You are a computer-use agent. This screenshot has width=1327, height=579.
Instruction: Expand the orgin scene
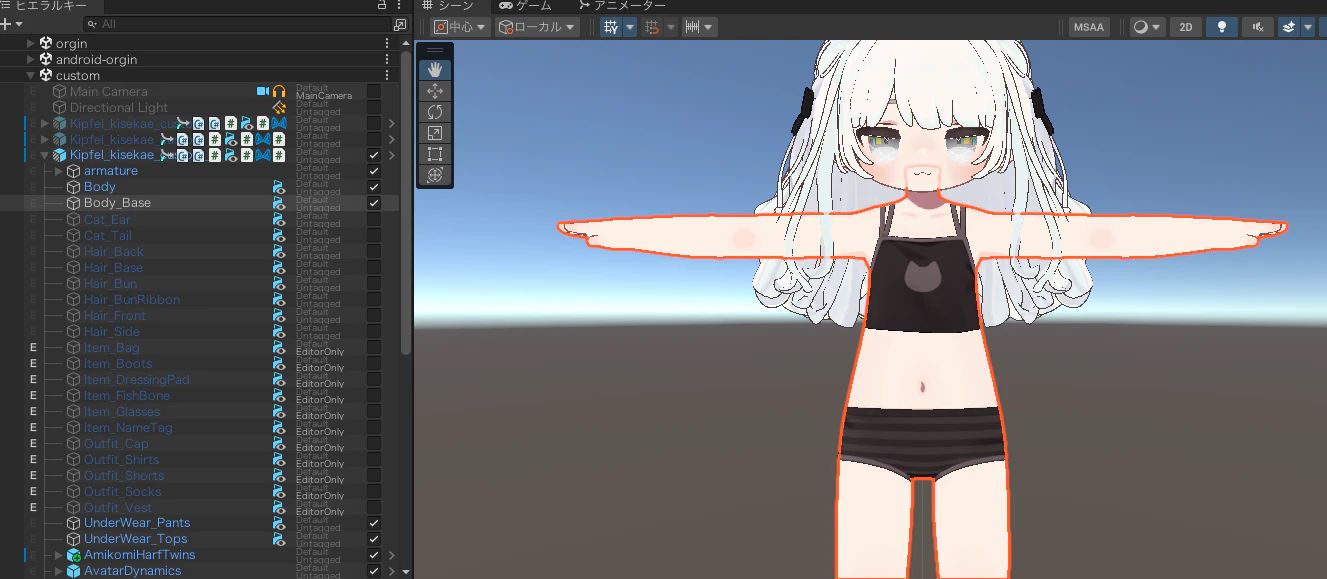[x=31, y=43]
